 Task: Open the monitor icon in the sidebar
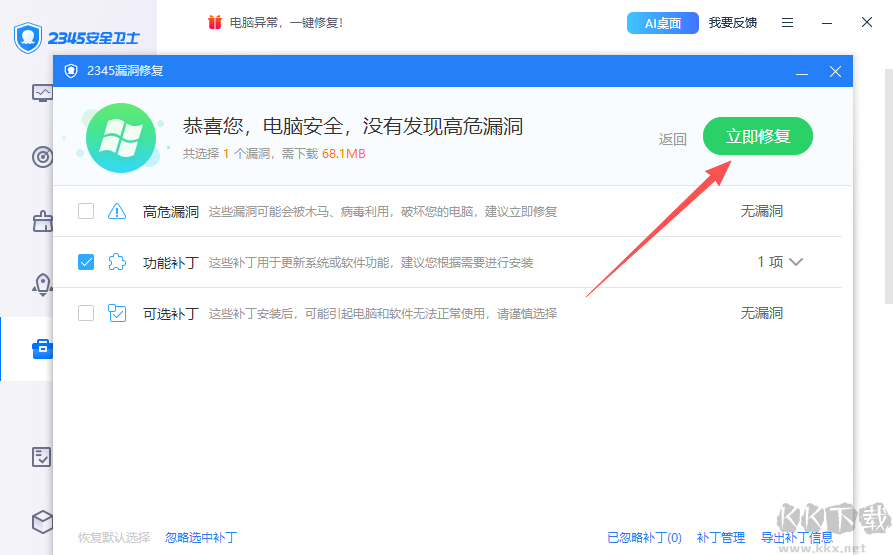click(x=42, y=93)
